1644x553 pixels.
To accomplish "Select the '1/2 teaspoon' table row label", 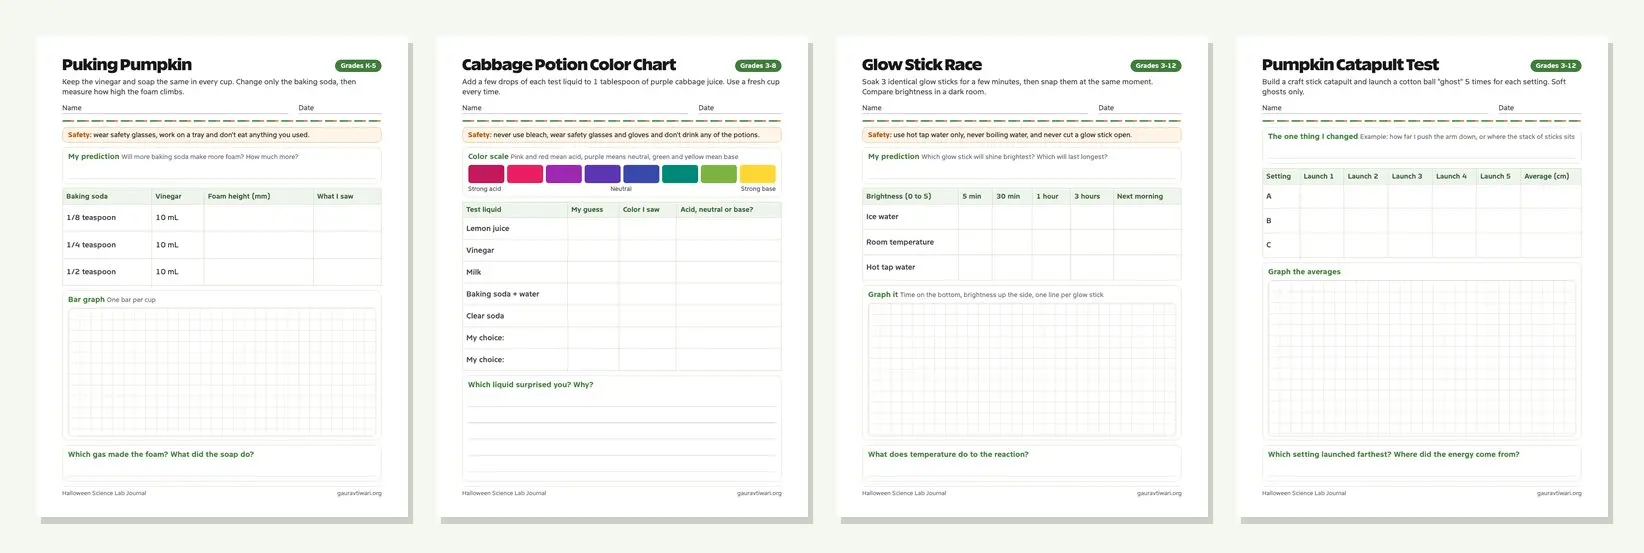I will 91,272.
